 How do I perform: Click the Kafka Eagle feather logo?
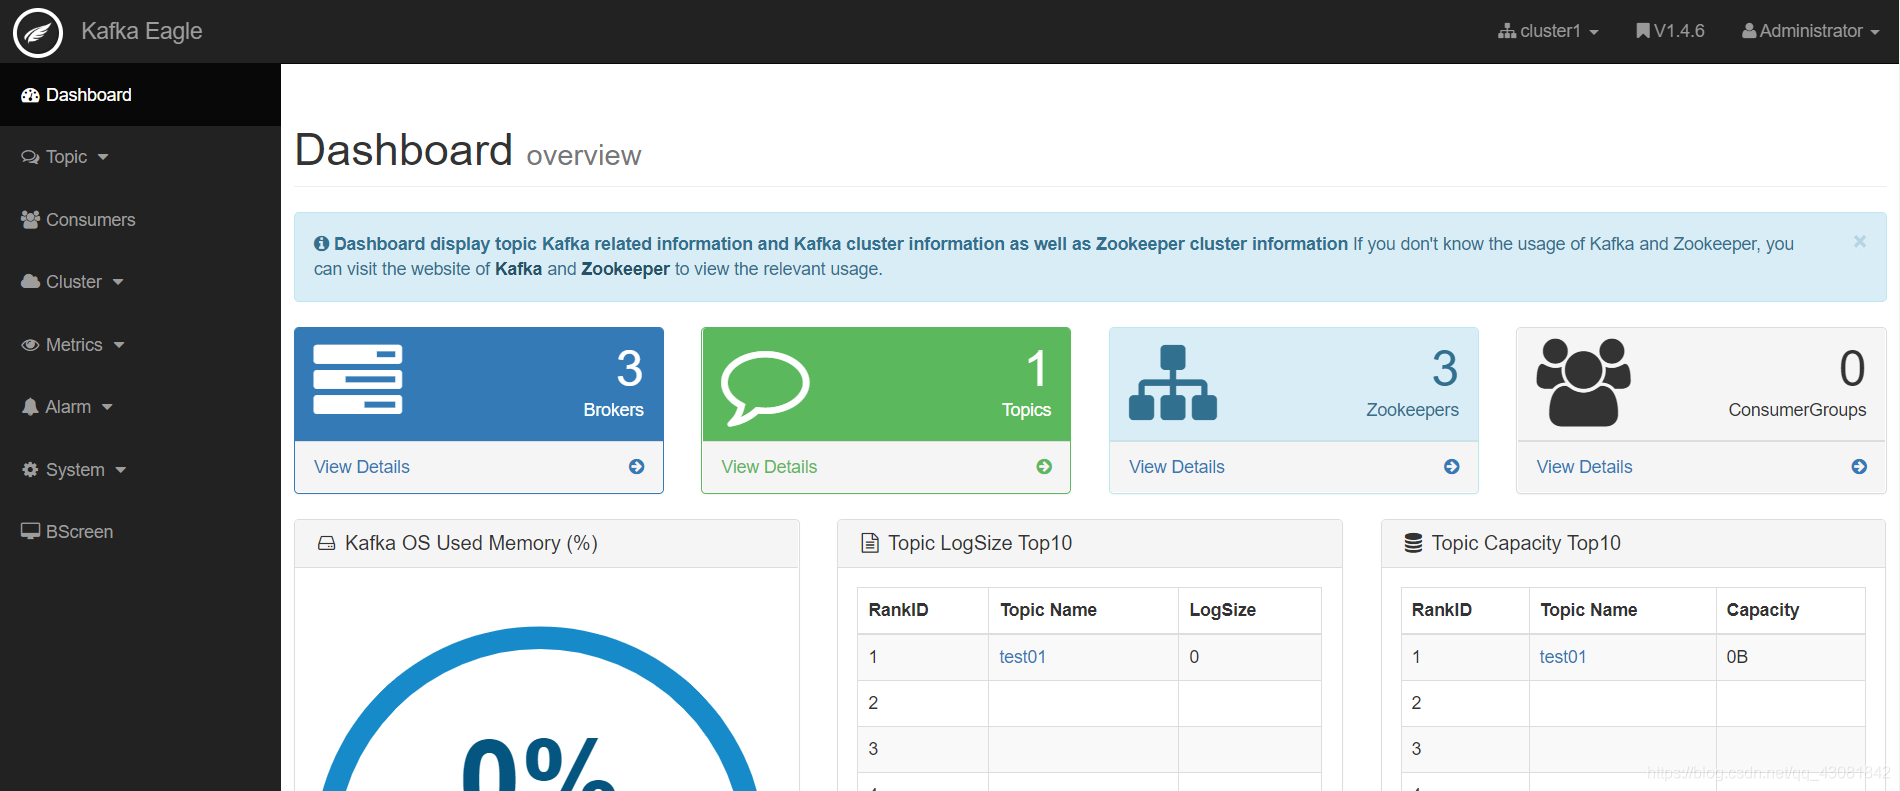38,32
